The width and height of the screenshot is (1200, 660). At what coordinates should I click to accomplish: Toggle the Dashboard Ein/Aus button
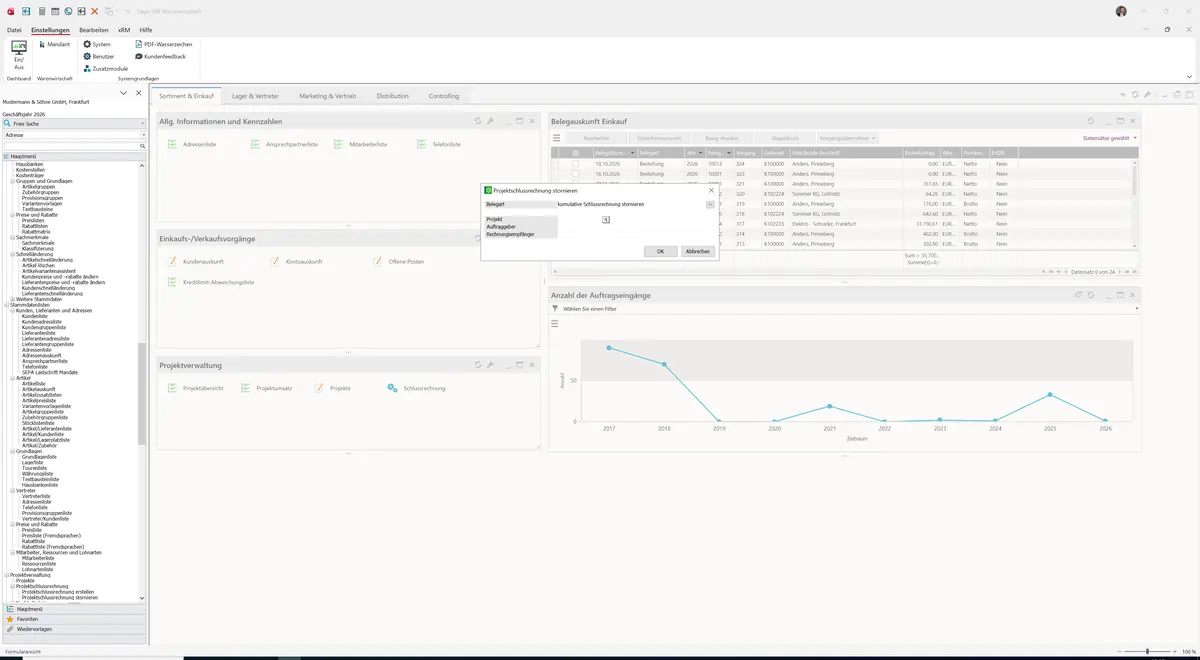(x=18, y=56)
